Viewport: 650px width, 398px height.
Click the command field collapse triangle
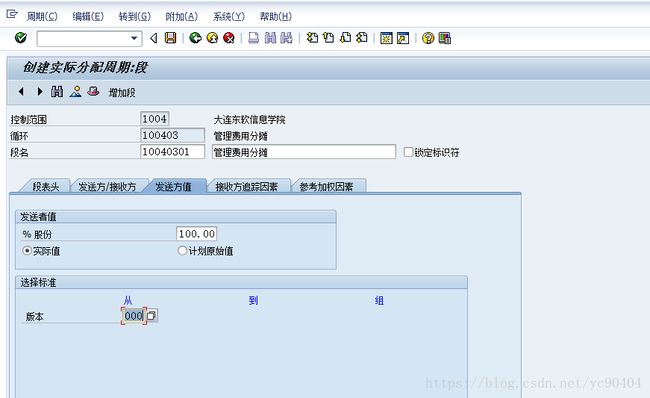[153, 38]
